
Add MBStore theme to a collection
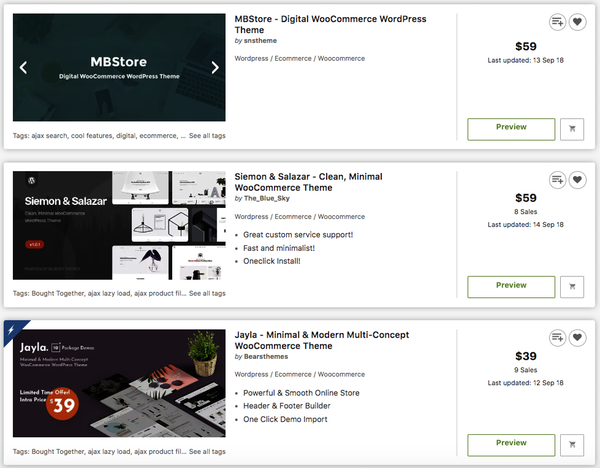pos(558,22)
